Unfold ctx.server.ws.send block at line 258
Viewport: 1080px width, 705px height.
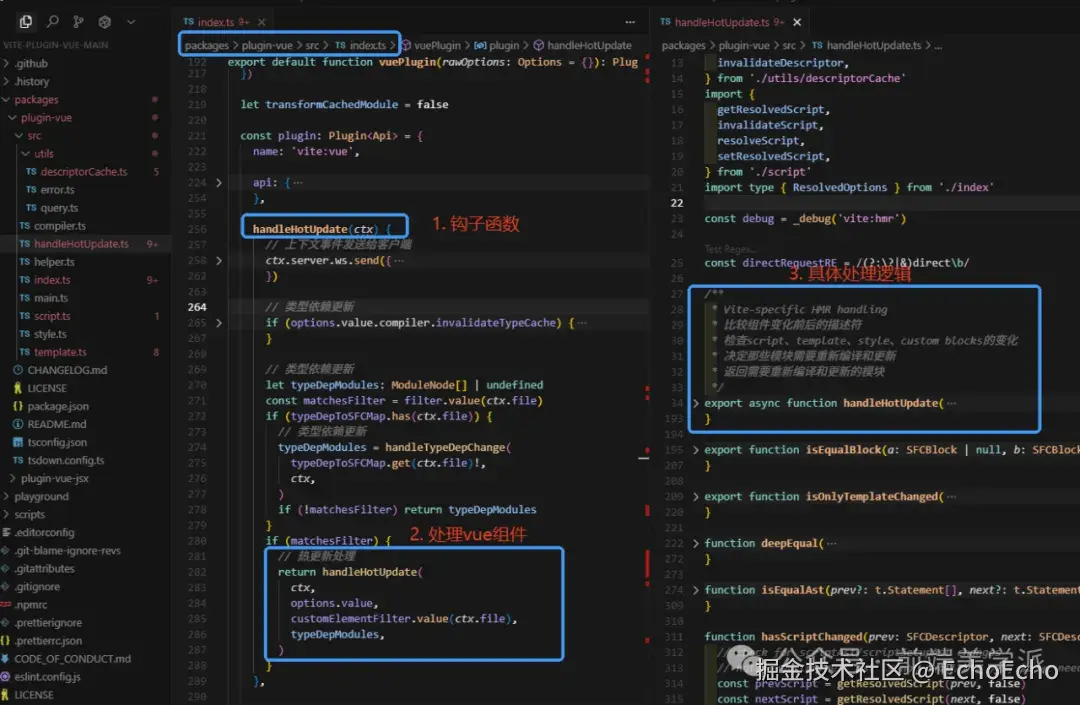point(219,260)
